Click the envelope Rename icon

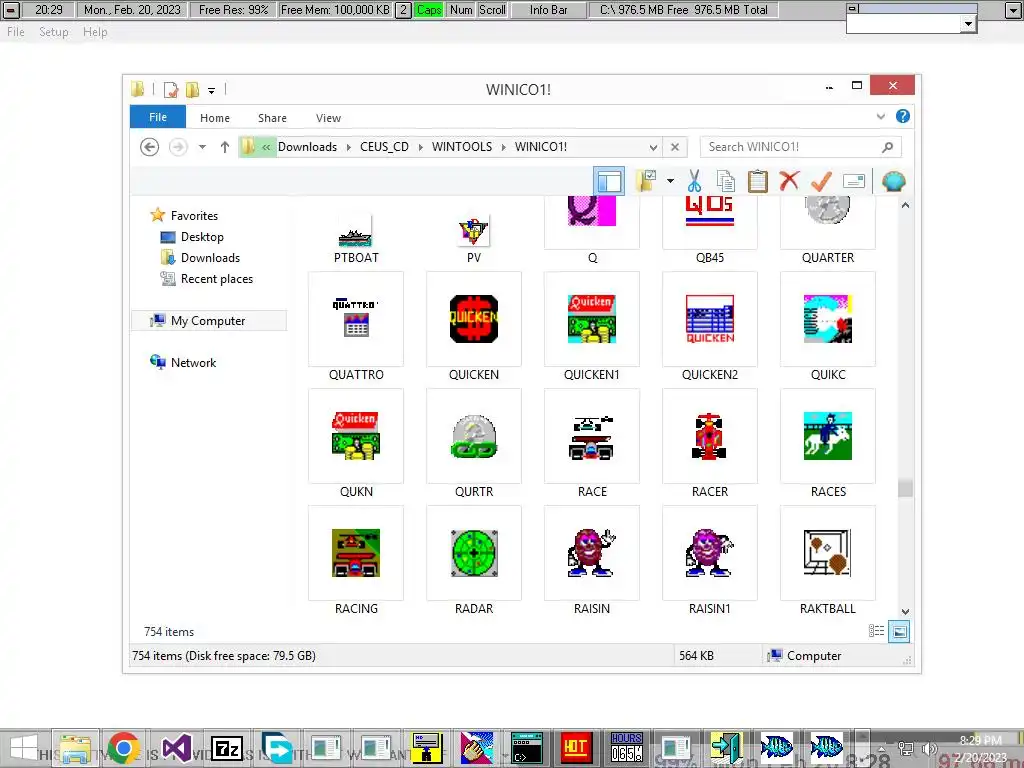tap(854, 181)
